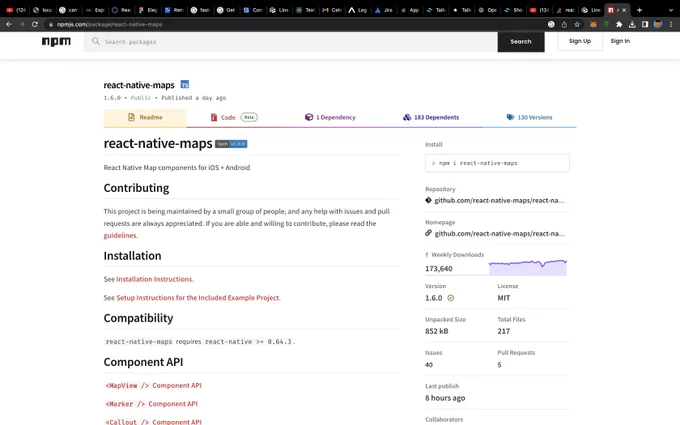
Task: Click the Pull Requests count 5
Action: coord(499,365)
